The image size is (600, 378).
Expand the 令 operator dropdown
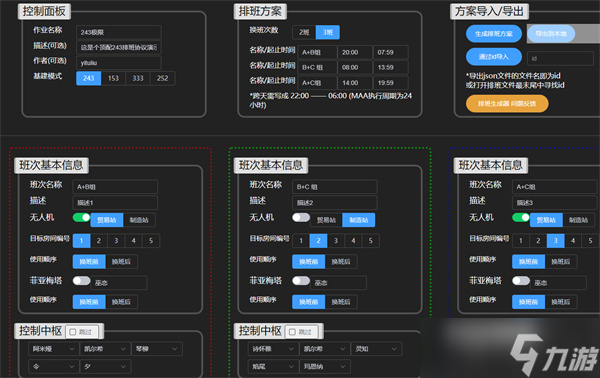coord(53,367)
